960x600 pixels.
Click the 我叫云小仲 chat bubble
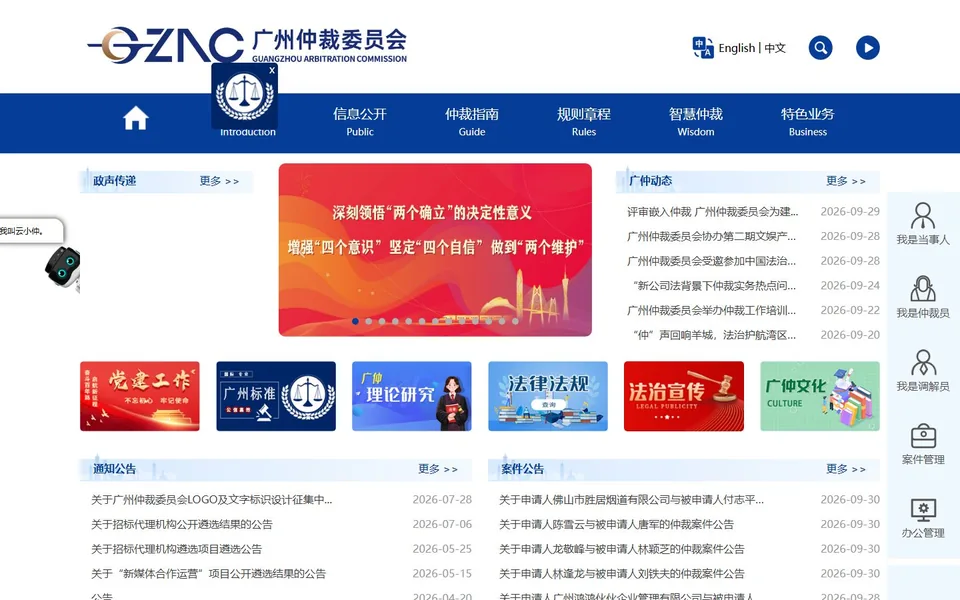click(x=31, y=231)
